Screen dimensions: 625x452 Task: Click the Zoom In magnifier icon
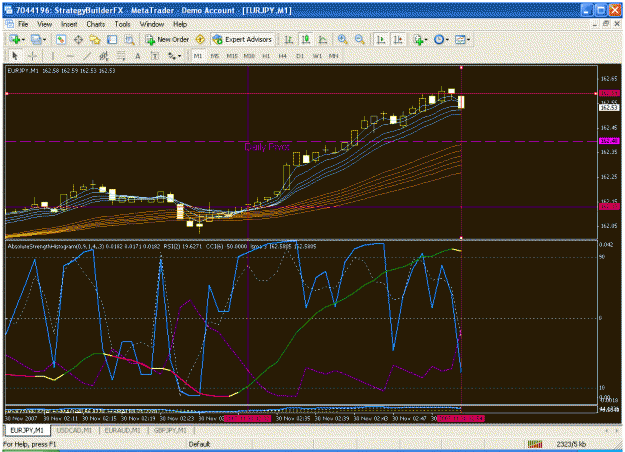(x=342, y=39)
